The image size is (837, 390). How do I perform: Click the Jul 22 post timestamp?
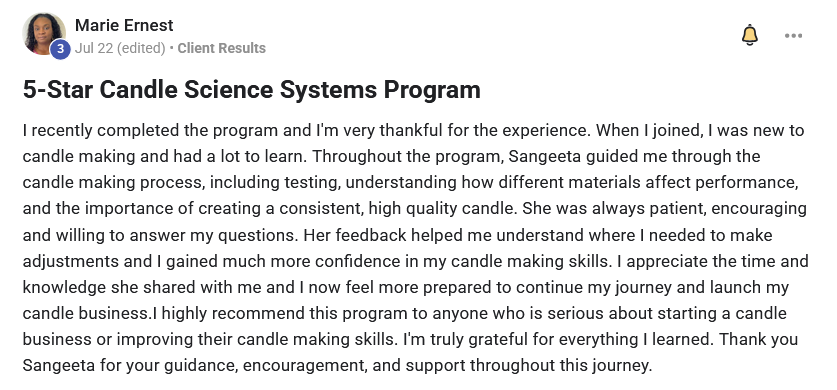[94, 49]
